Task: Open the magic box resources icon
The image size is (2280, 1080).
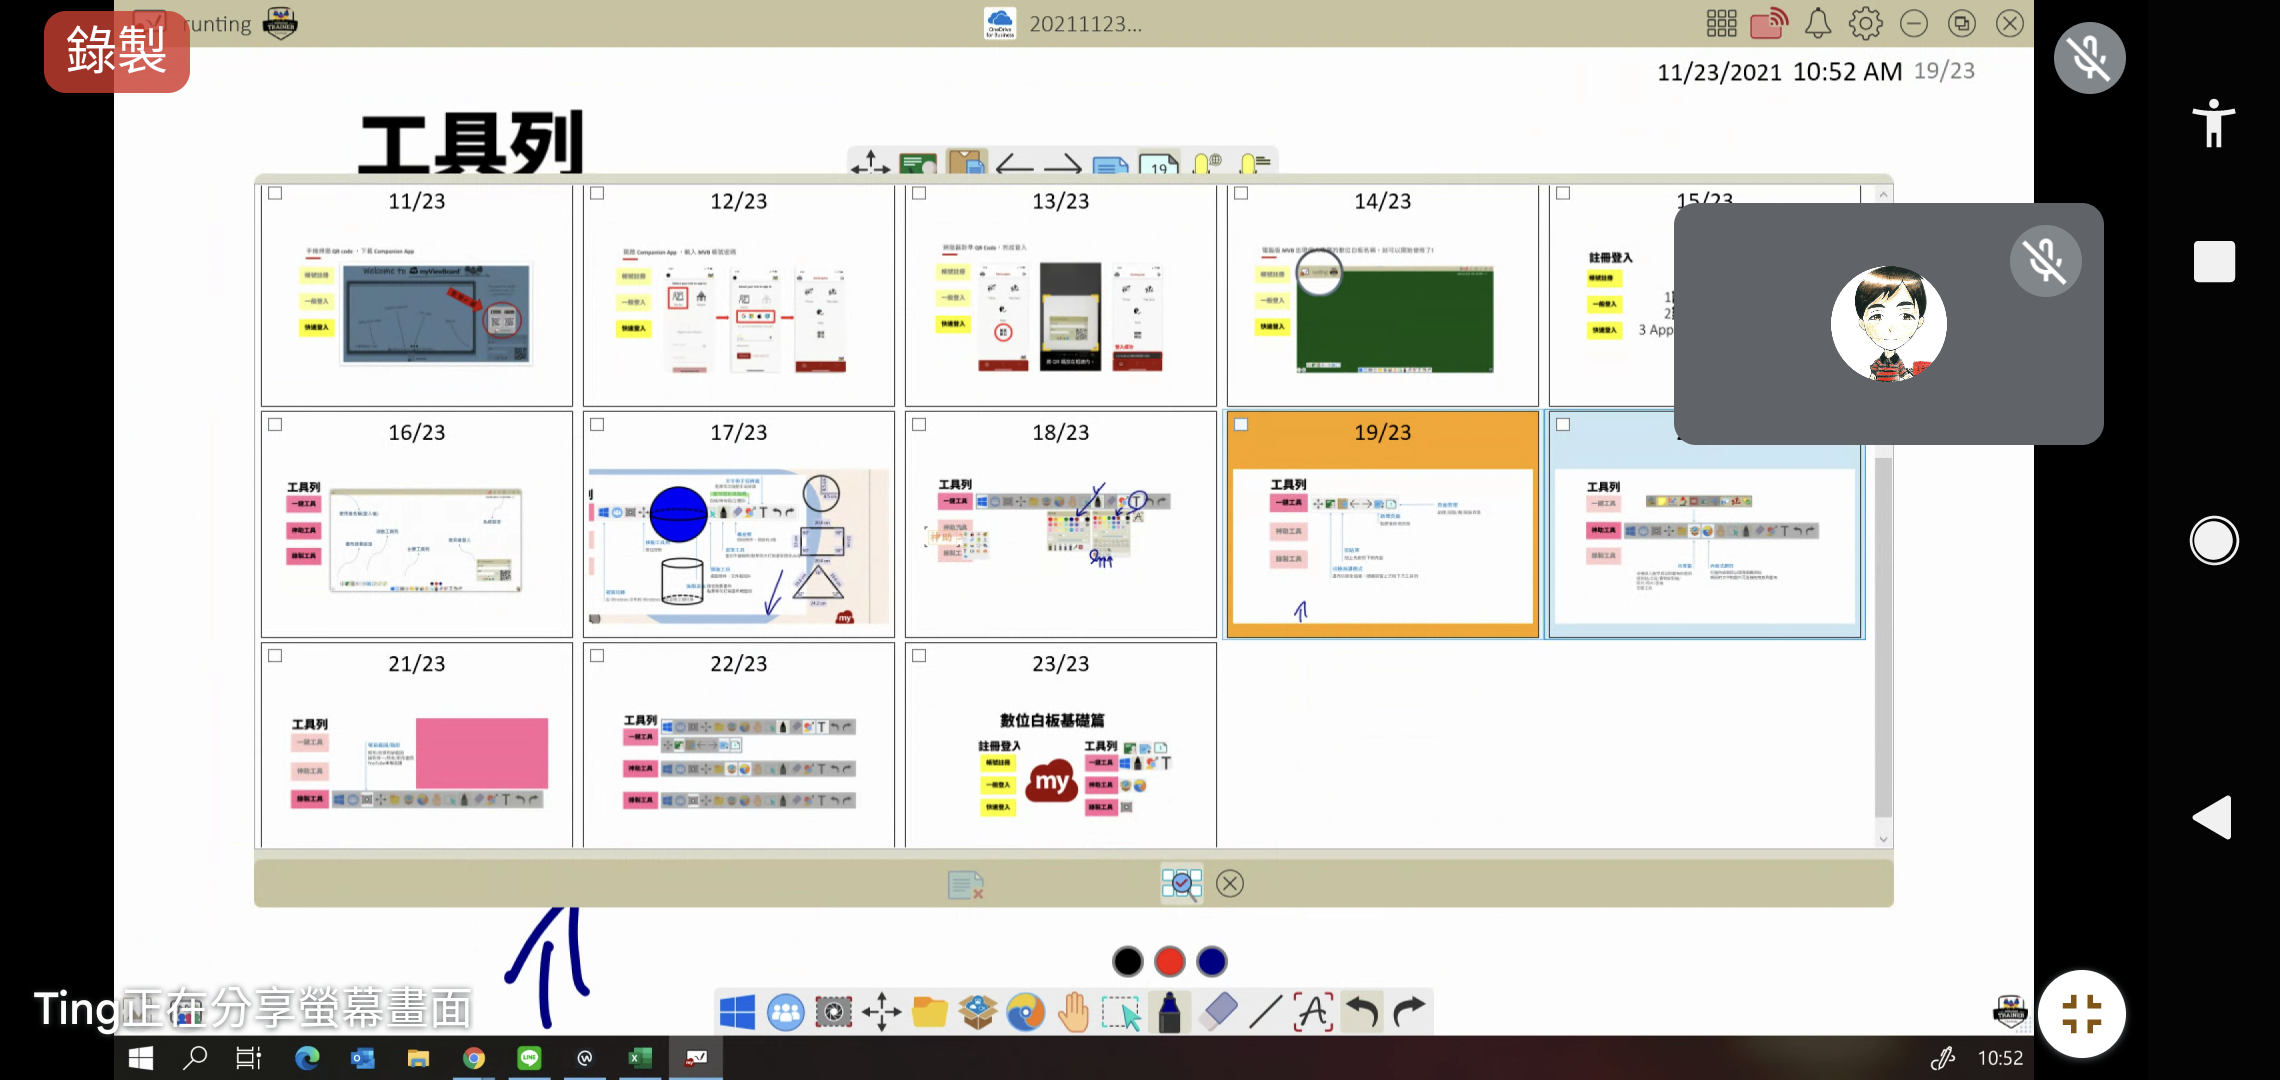Action: 977,1012
